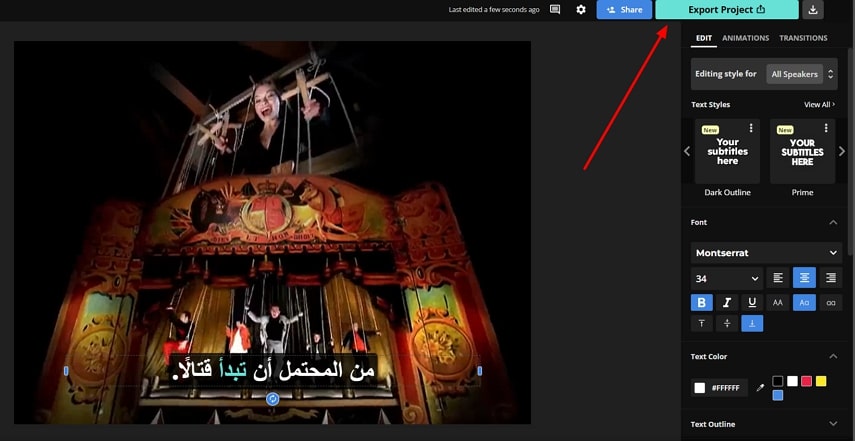Viewport: 855px width, 441px height.
Task: Toggle underline text formatting
Action: 752,302
